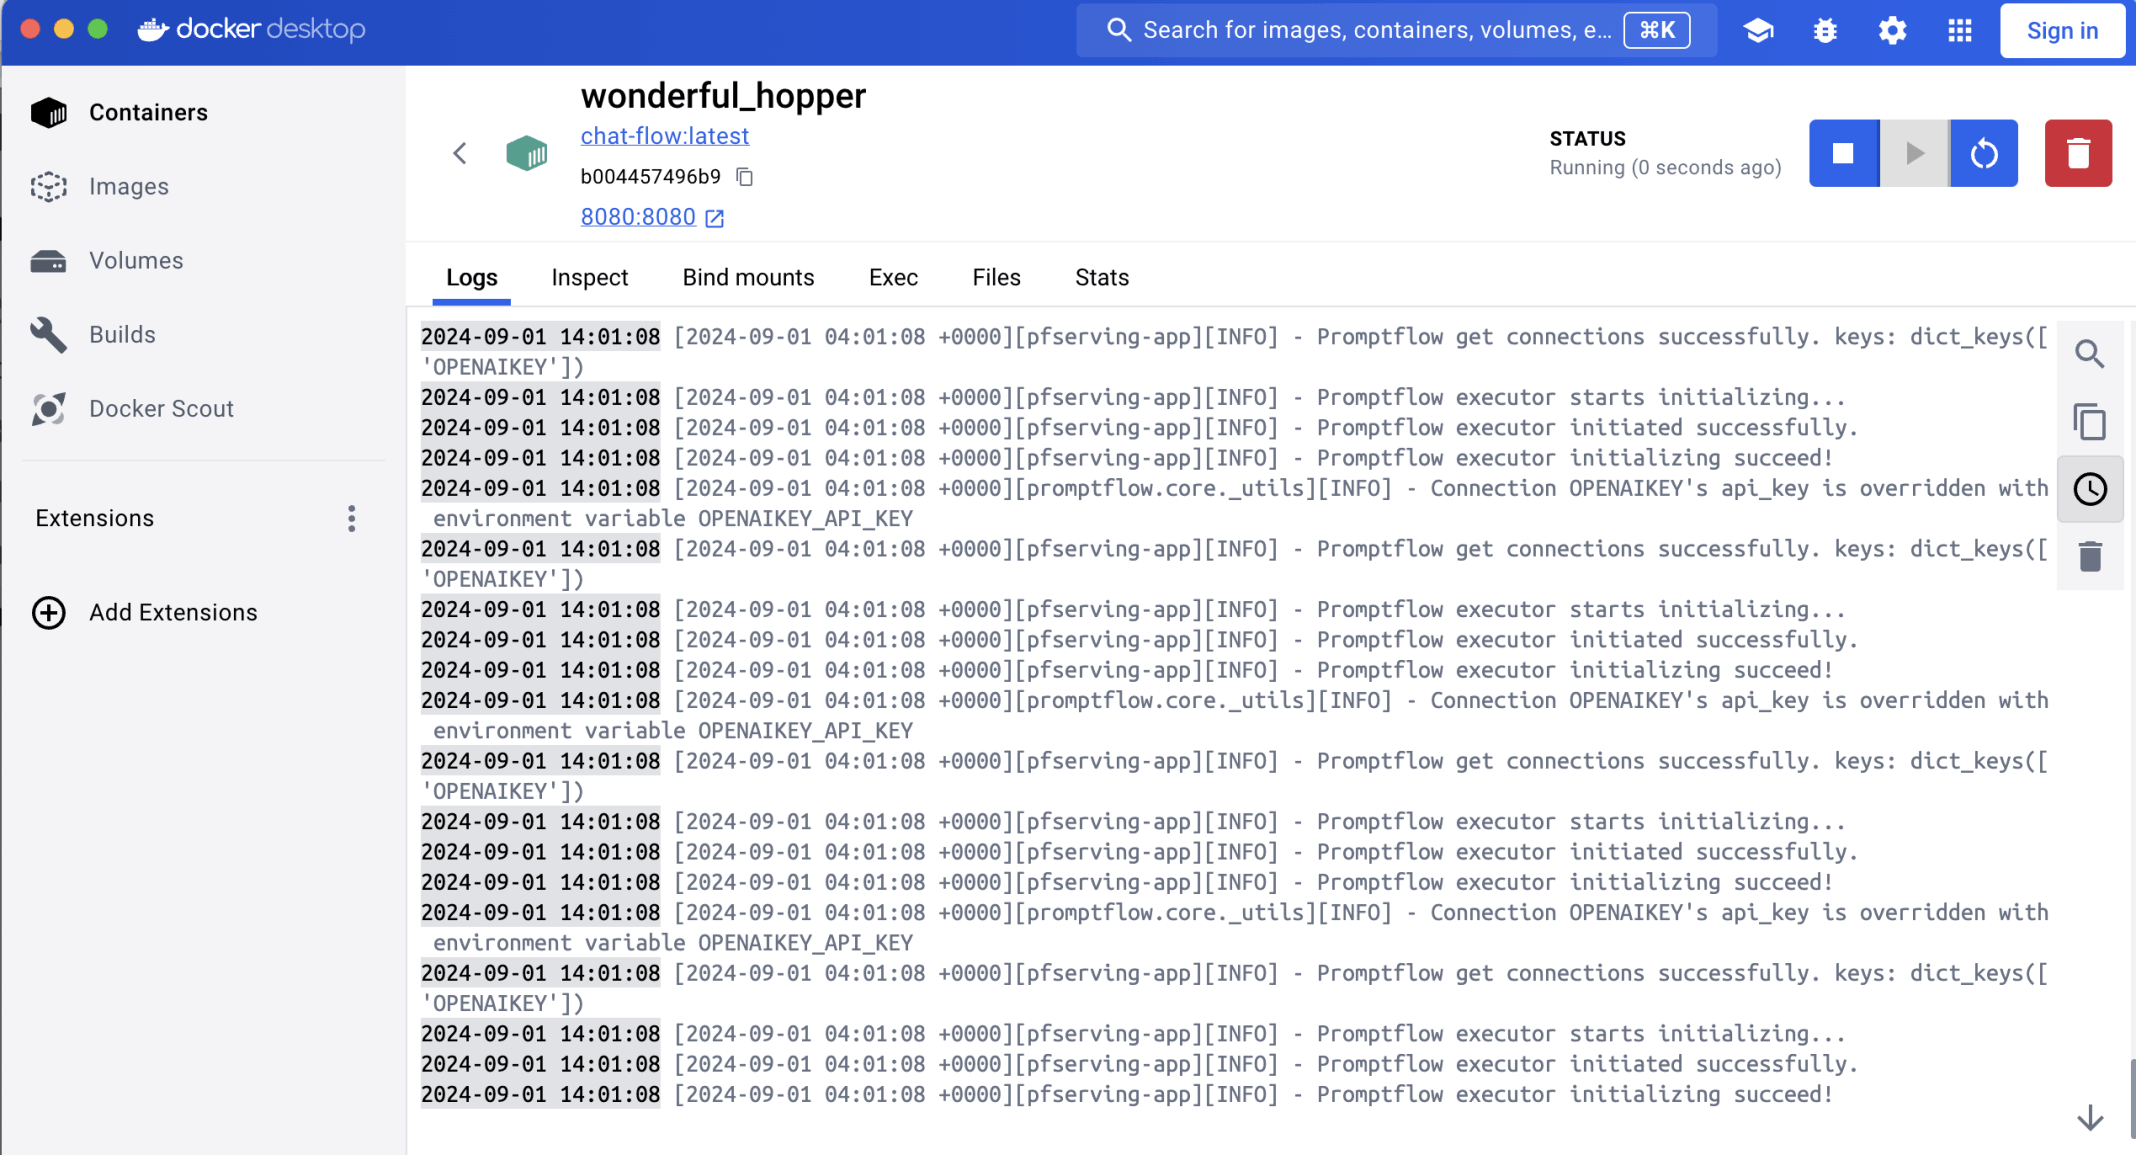This screenshot has width=2136, height=1155.
Task: Open troubleshoot bug icon
Action: pyautogui.click(x=1825, y=30)
